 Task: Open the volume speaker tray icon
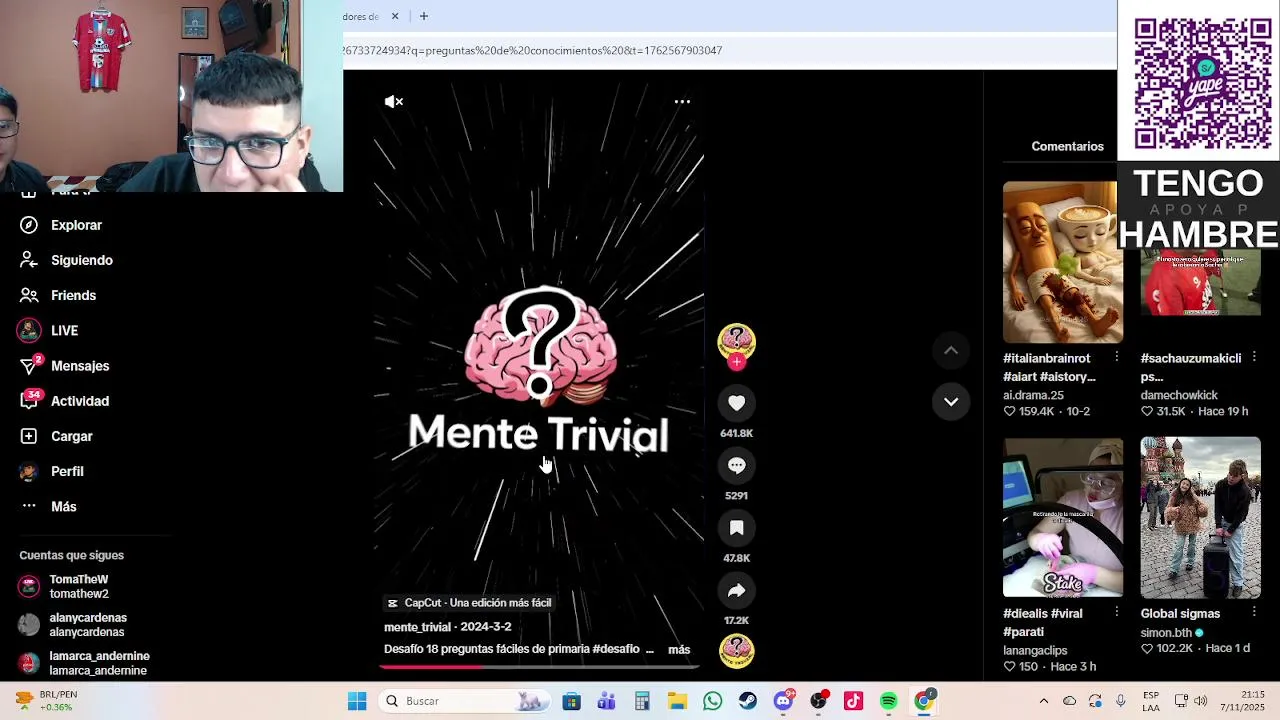tap(1201, 701)
